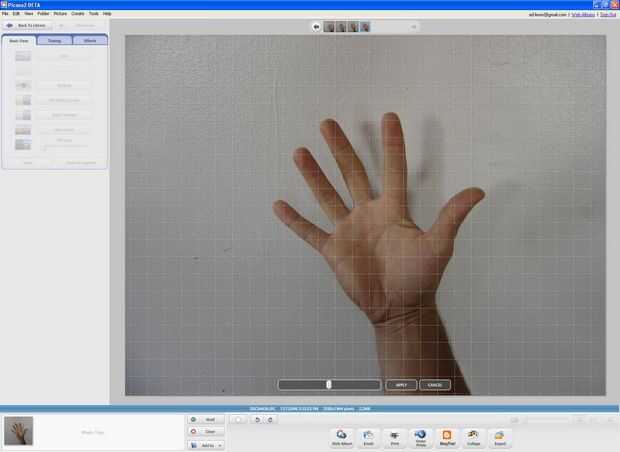Open the Help menu

pyautogui.click(x=107, y=13)
